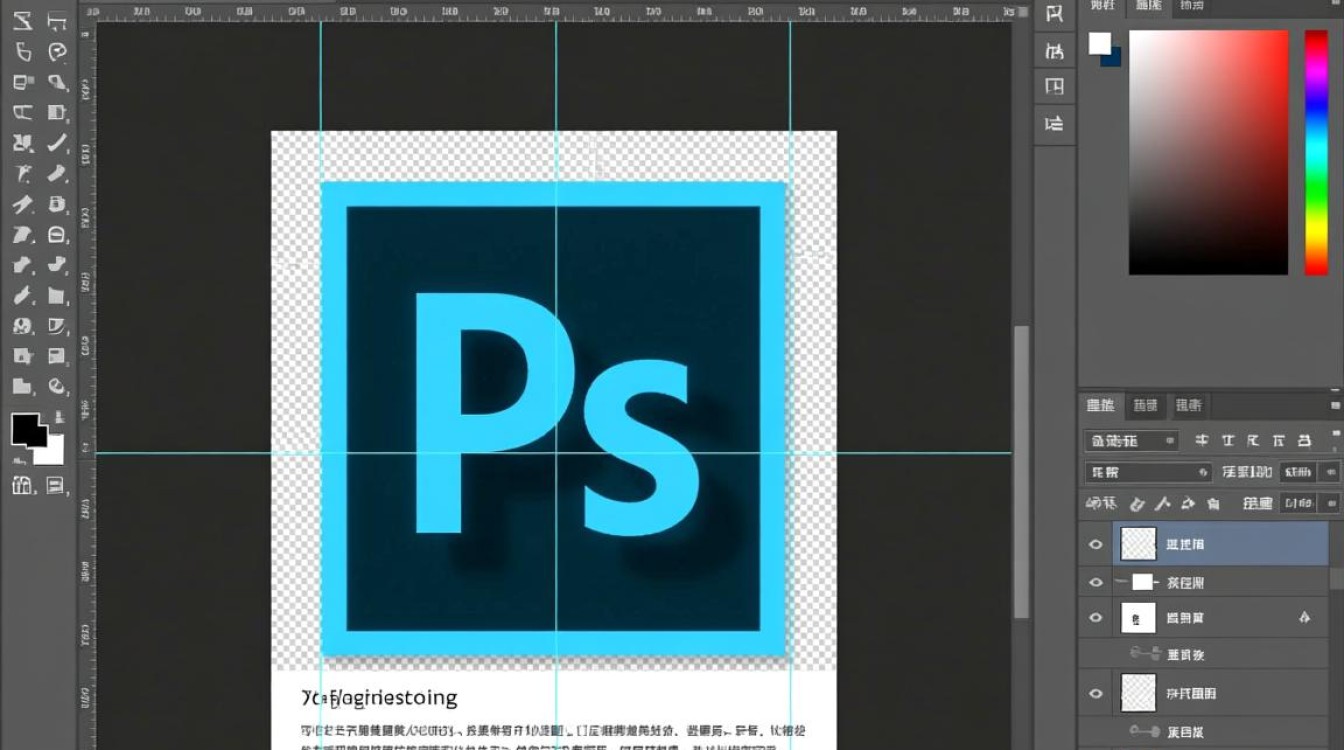The height and width of the screenshot is (750, 1344).
Task: Collapse the effects arrow on the third layer
Action: pyautogui.click(x=1304, y=618)
